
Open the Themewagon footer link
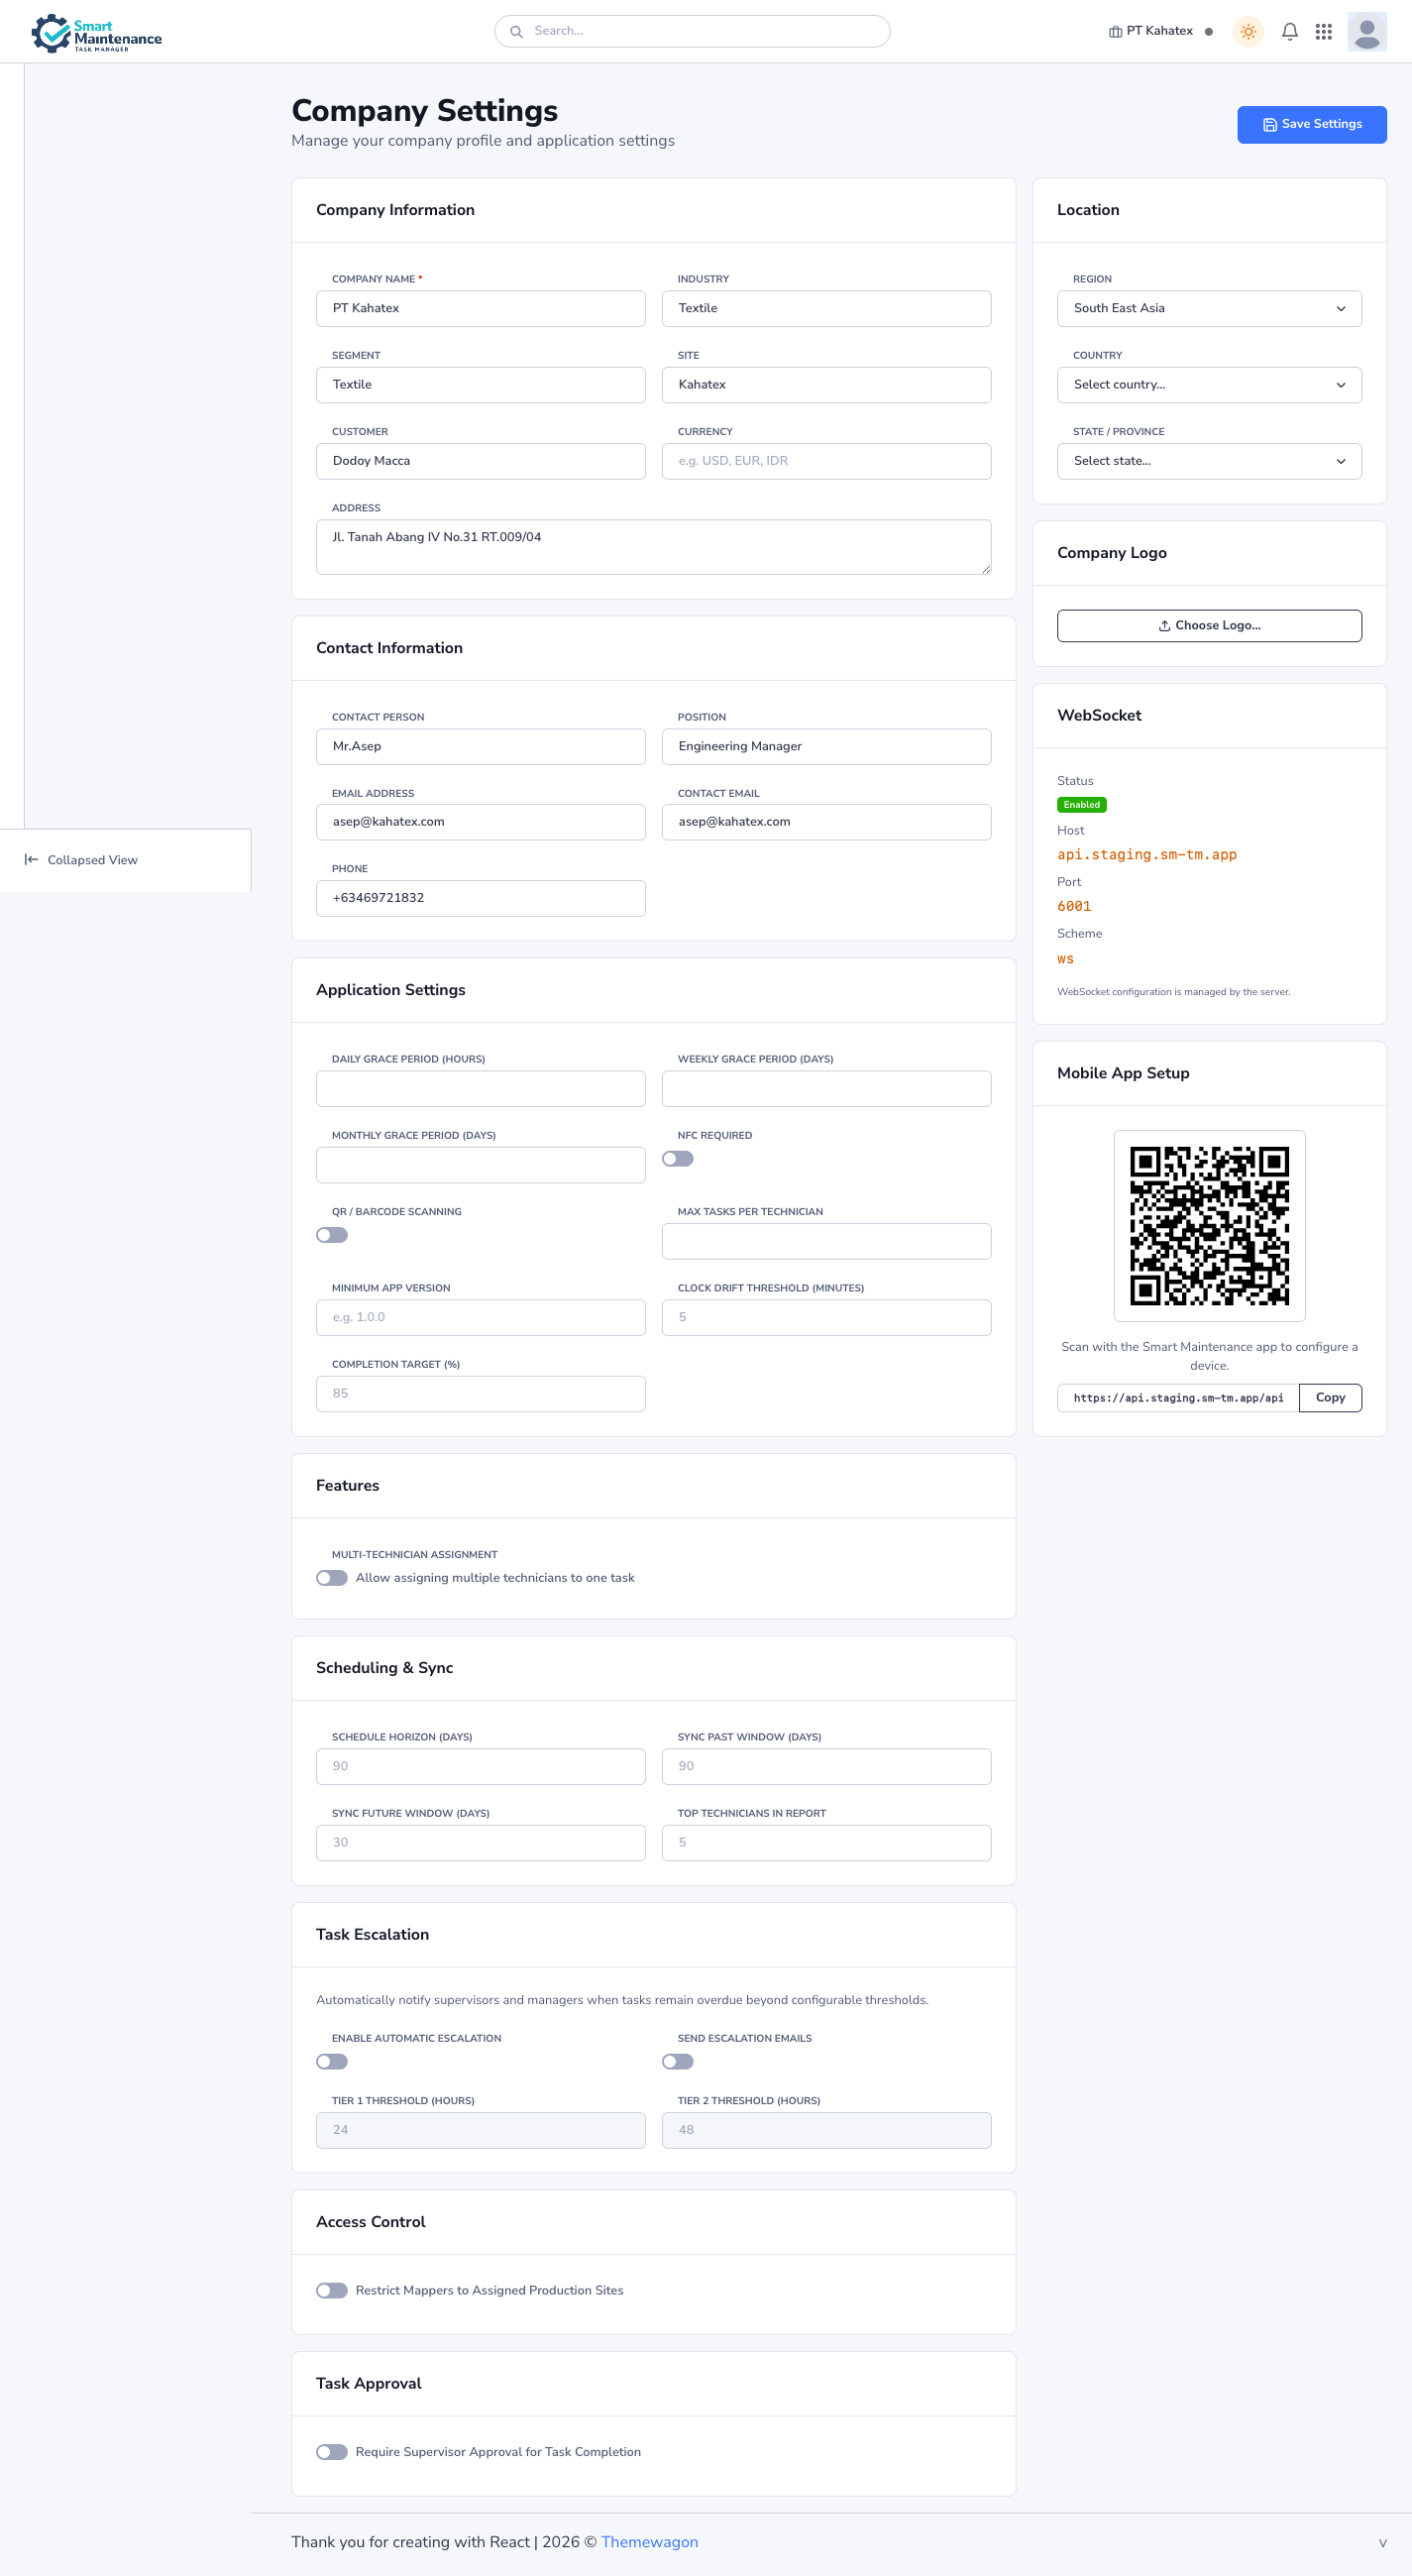click(649, 2542)
